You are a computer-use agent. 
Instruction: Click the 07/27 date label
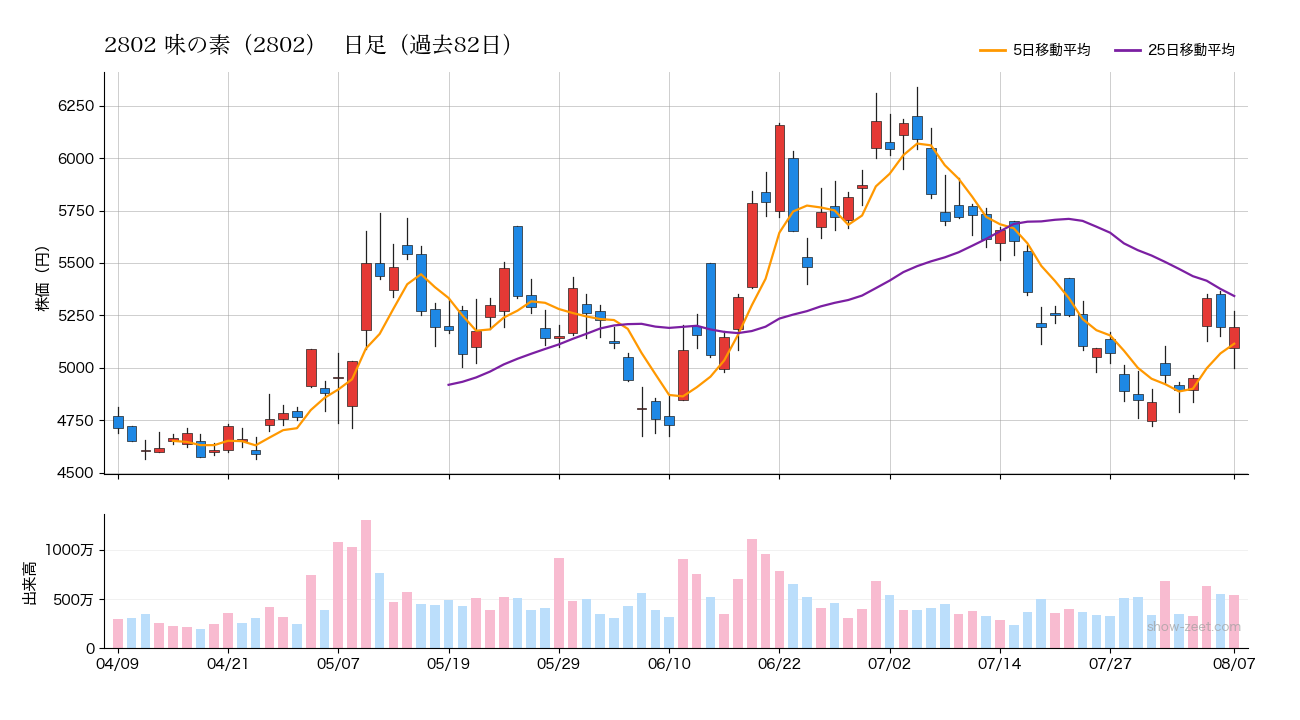[1110, 663]
